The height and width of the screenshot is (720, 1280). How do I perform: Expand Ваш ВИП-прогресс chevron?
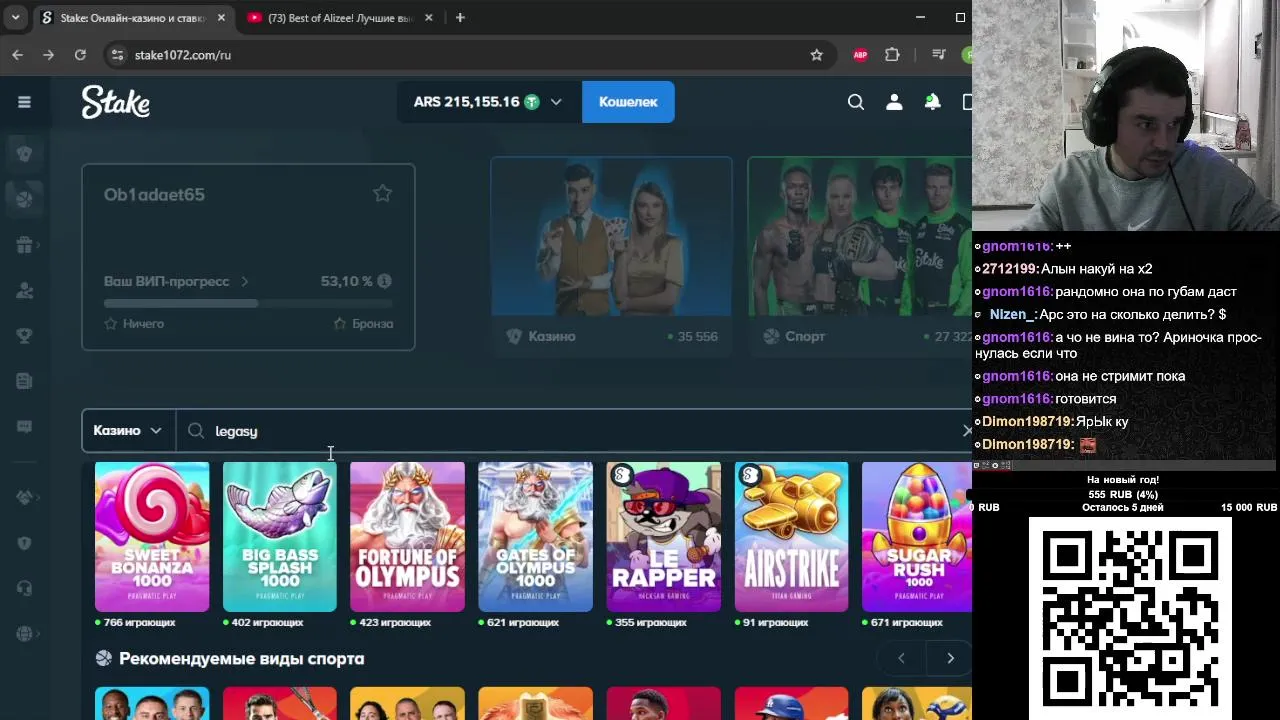point(244,282)
